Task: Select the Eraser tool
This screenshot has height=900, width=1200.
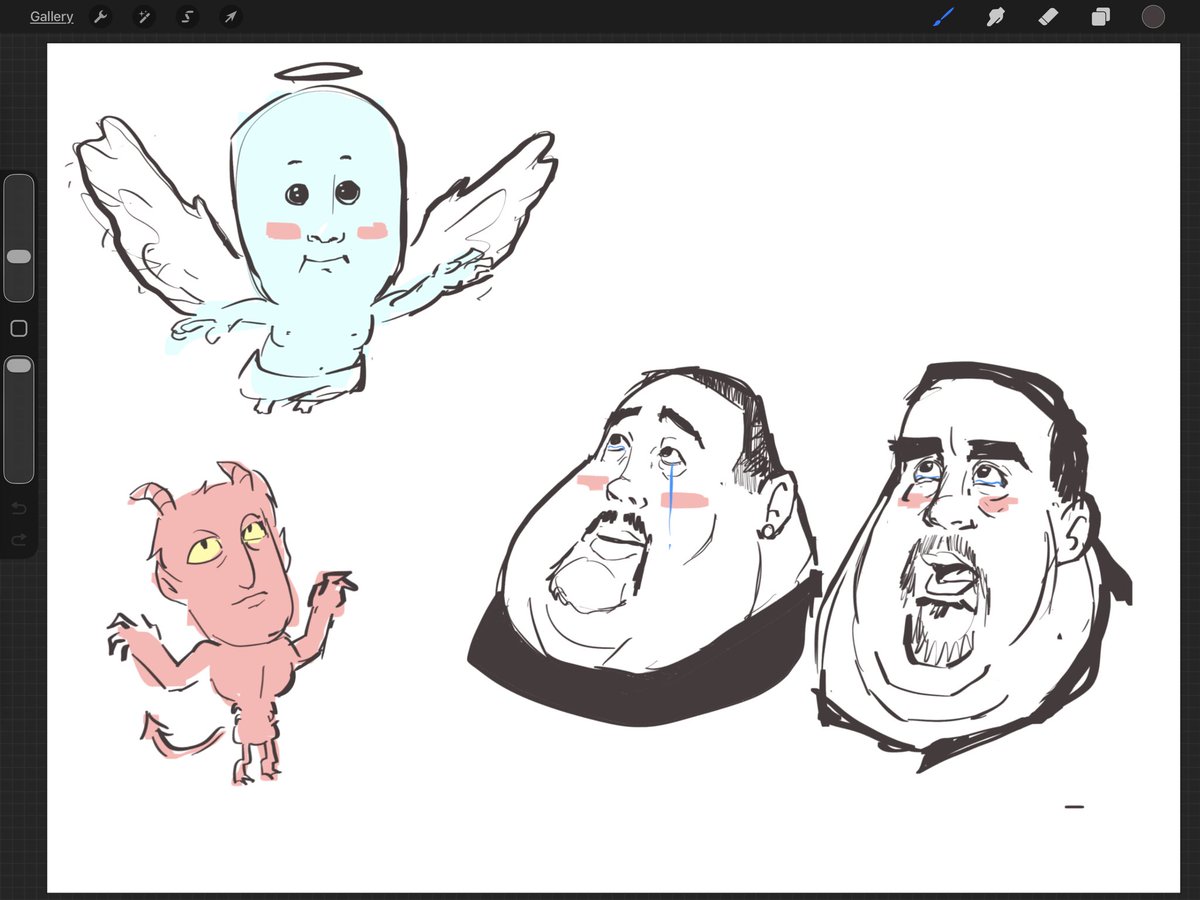Action: pyautogui.click(x=1048, y=16)
